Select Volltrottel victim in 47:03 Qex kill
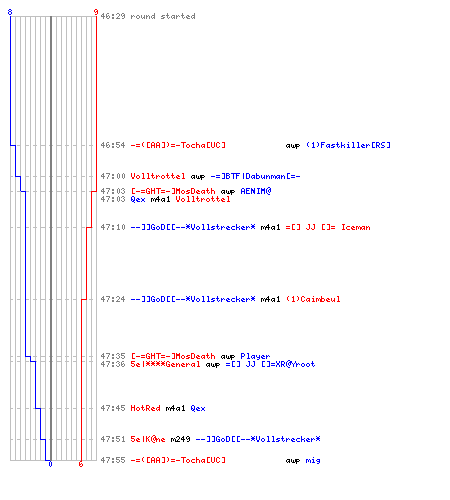This screenshot has height=500, width=450. pos(203,199)
